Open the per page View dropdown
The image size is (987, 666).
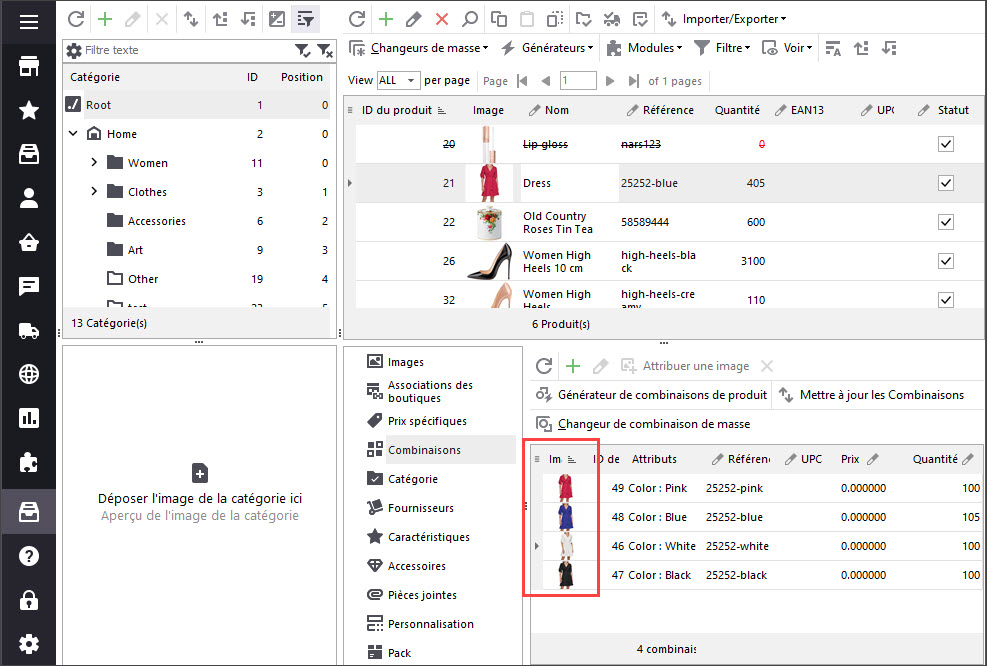pos(398,81)
